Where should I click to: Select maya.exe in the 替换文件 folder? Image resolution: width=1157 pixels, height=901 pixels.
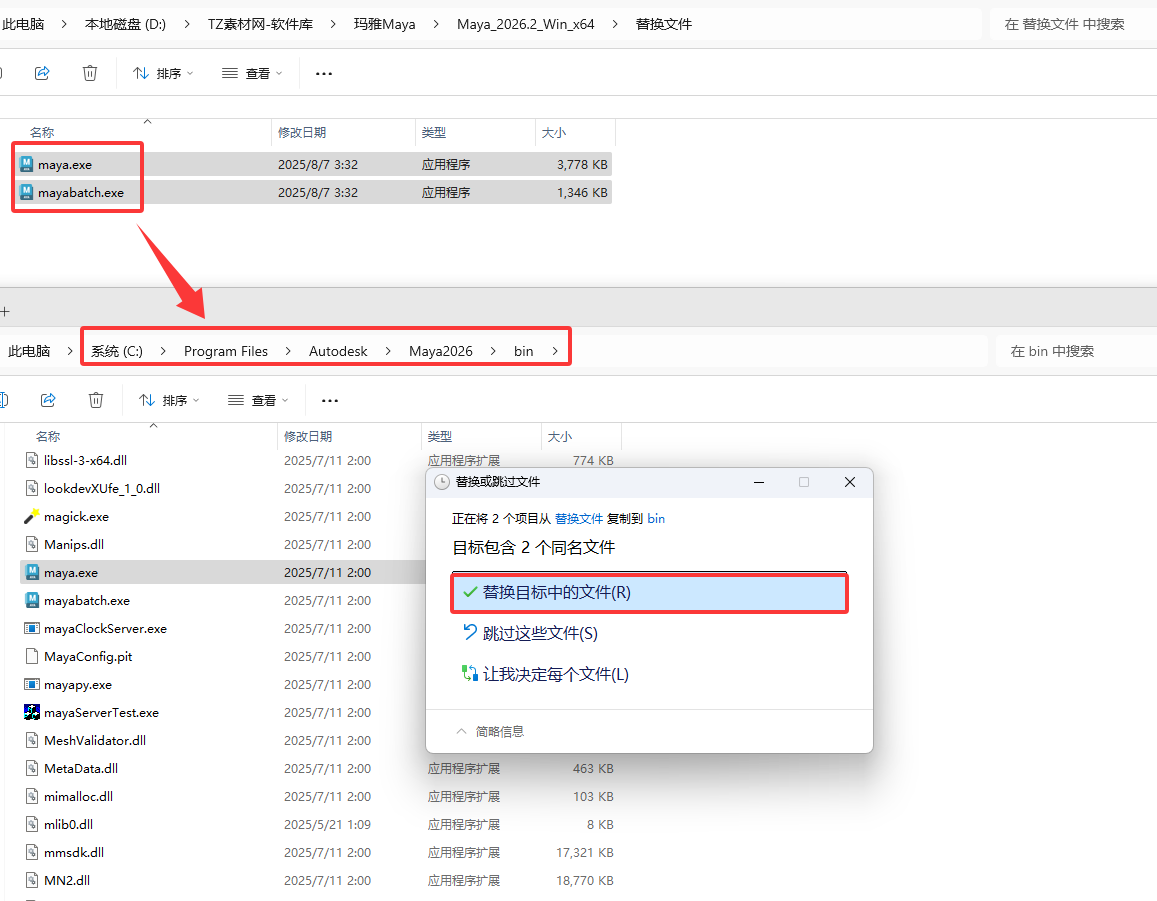click(65, 165)
